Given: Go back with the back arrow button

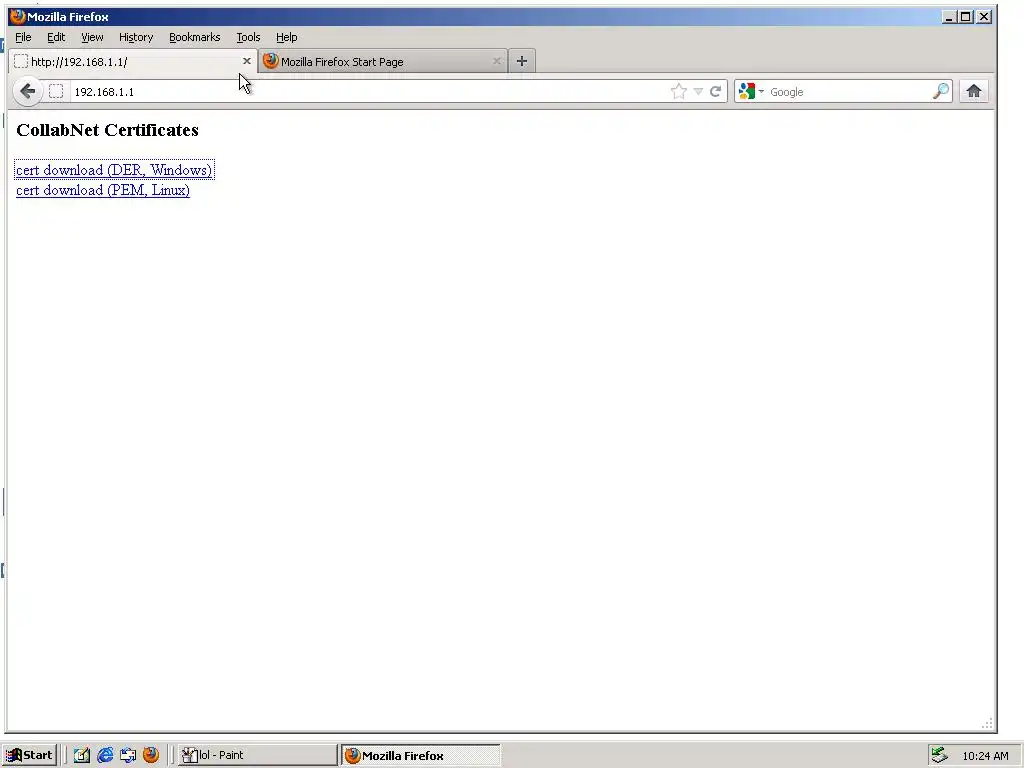Looking at the screenshot, I should click(27, 91).
